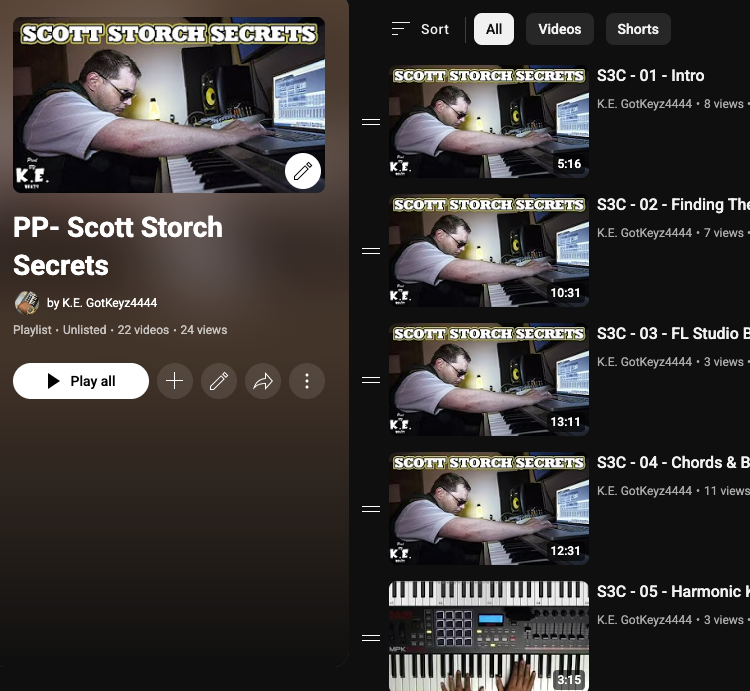Open the three-dot more options menu

tap(307, 381)
